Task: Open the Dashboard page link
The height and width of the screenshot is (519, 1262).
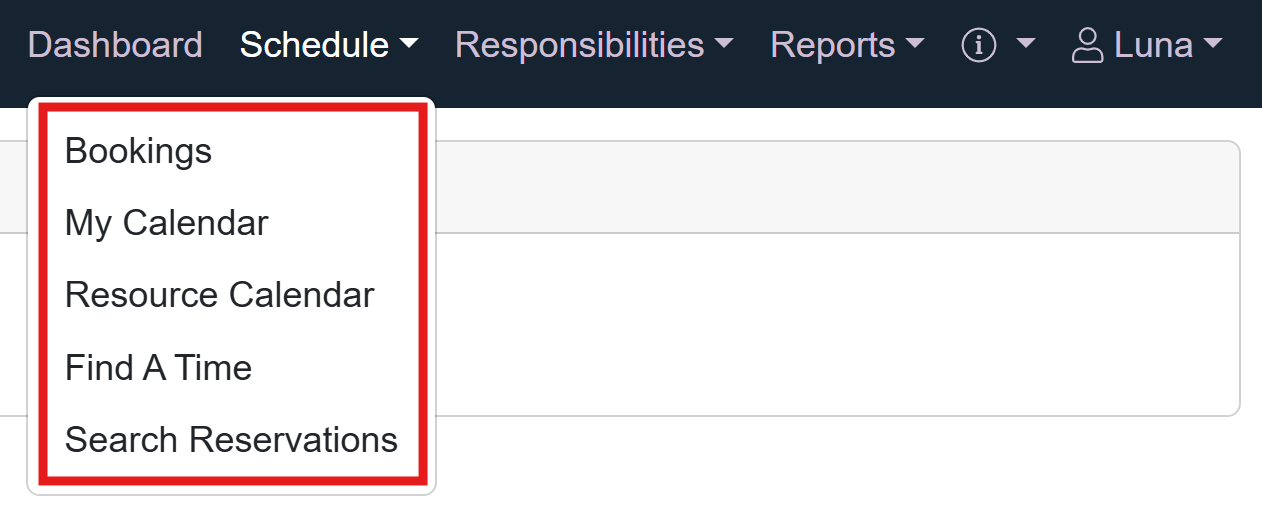Action: coord(115,45)
